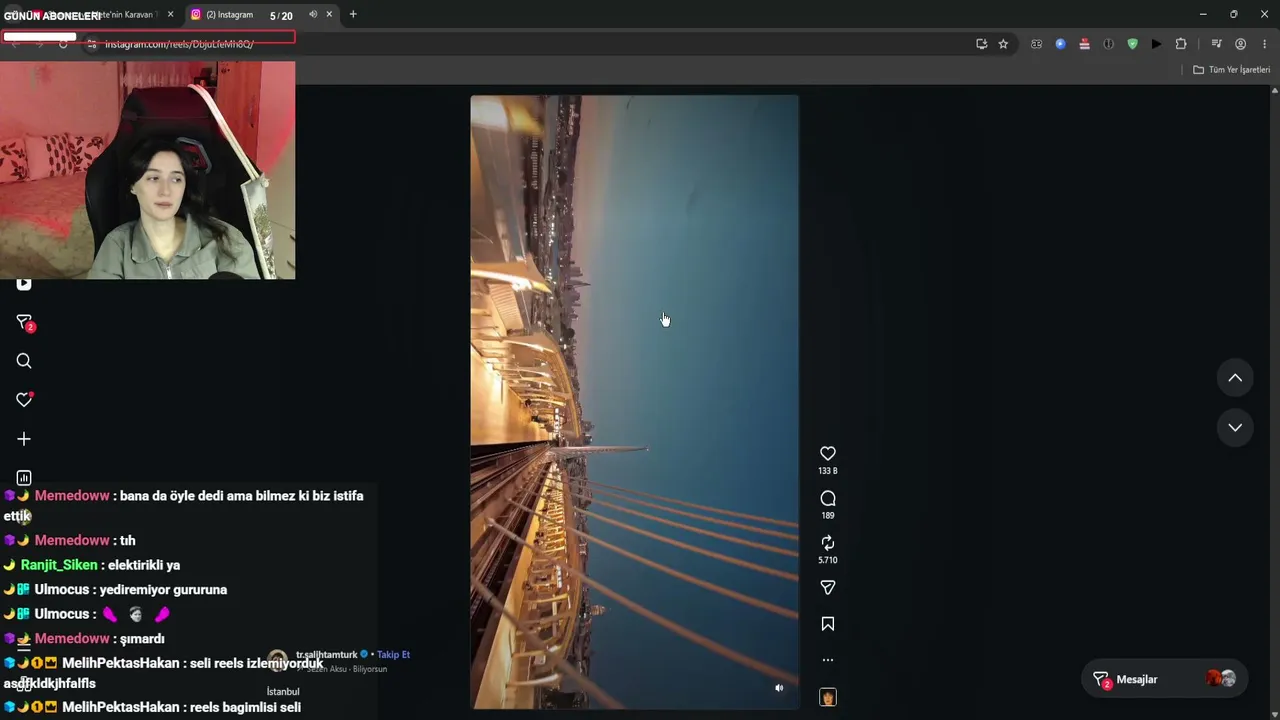Open the sidebar search magnifier icon
Screen dimensions: 1280x720
(x=24, y=361)
